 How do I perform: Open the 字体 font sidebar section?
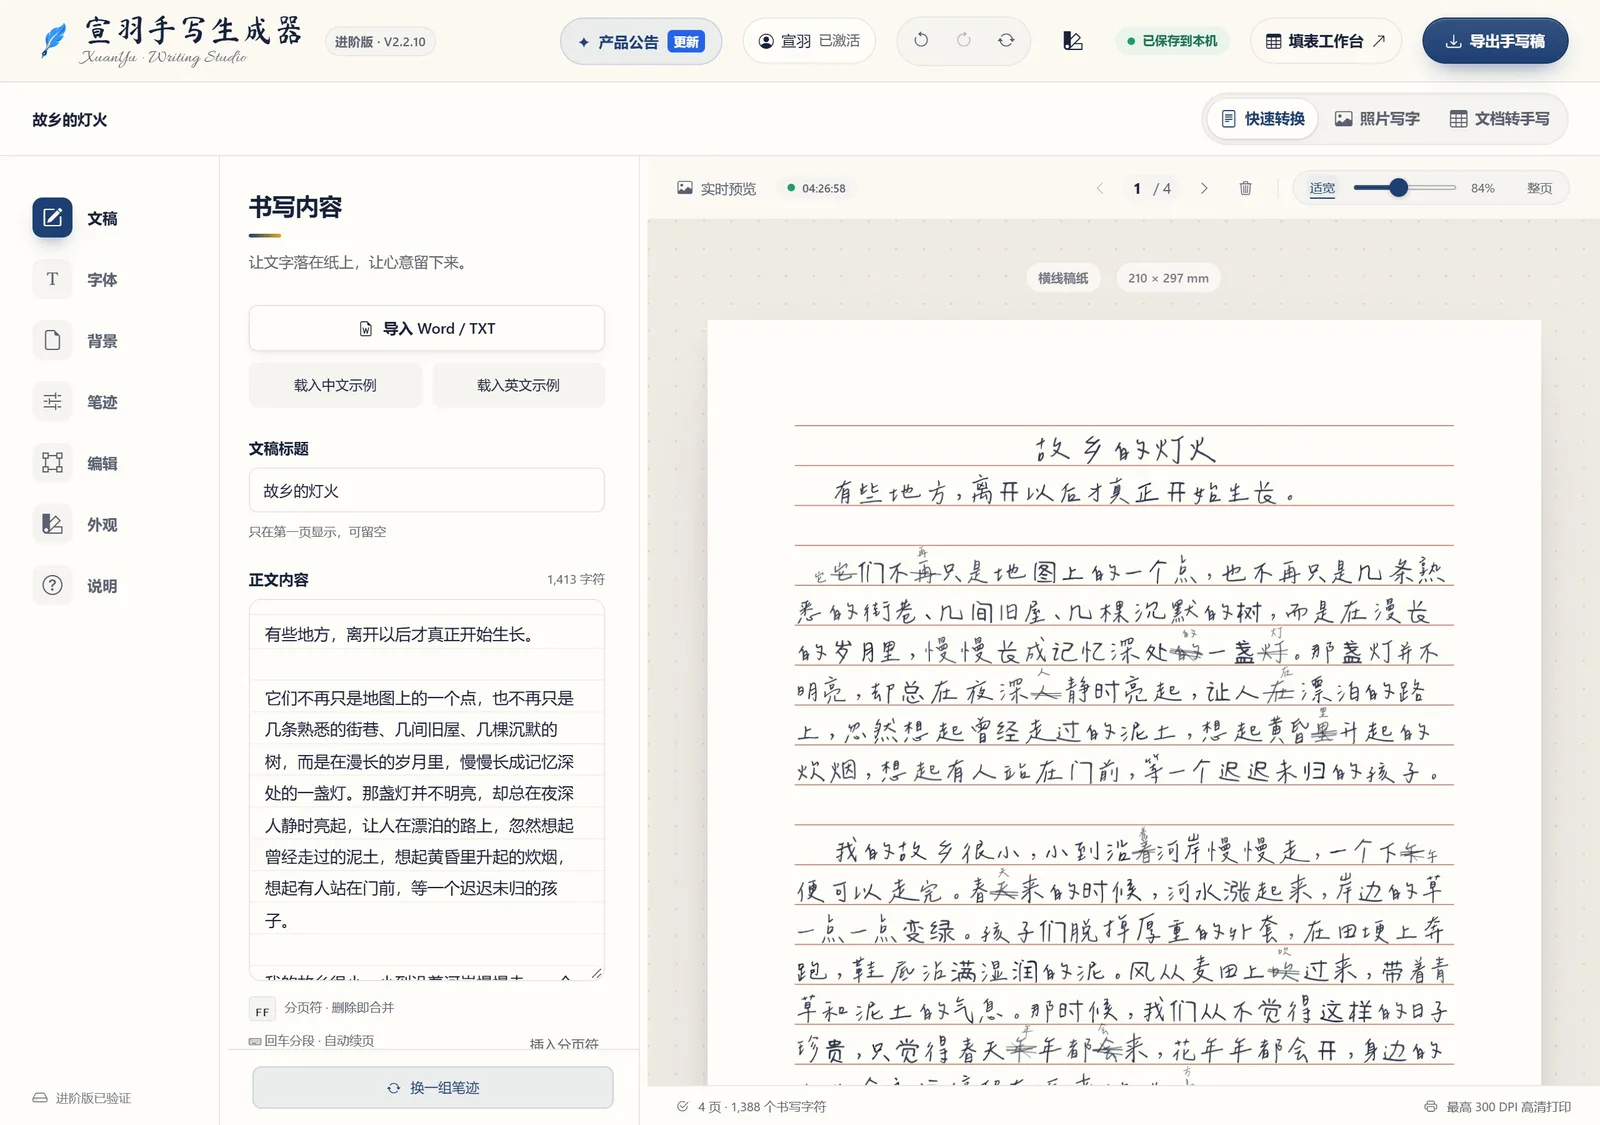[78, 279]
